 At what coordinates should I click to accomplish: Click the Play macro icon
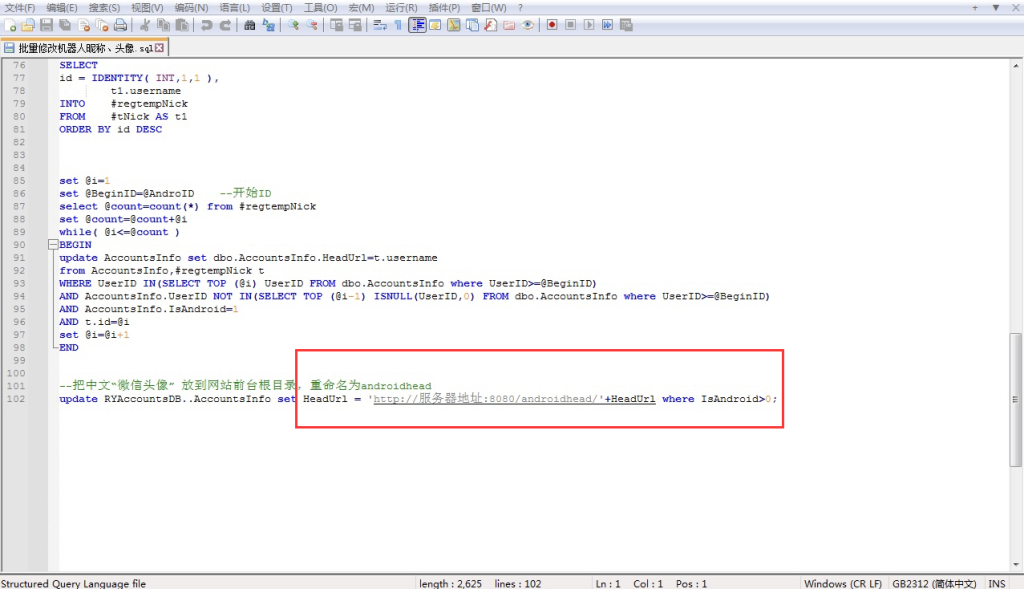click(588, 25)
